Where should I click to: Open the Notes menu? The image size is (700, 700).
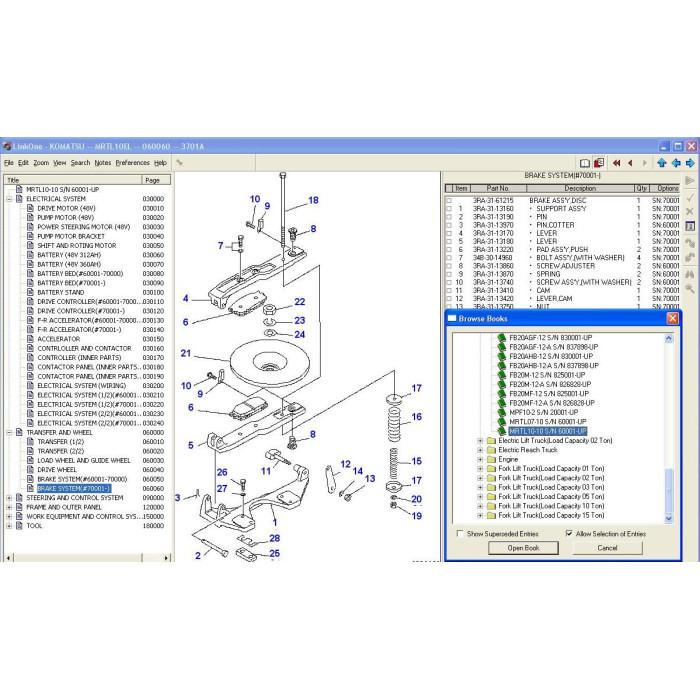[x=103, y=163]
